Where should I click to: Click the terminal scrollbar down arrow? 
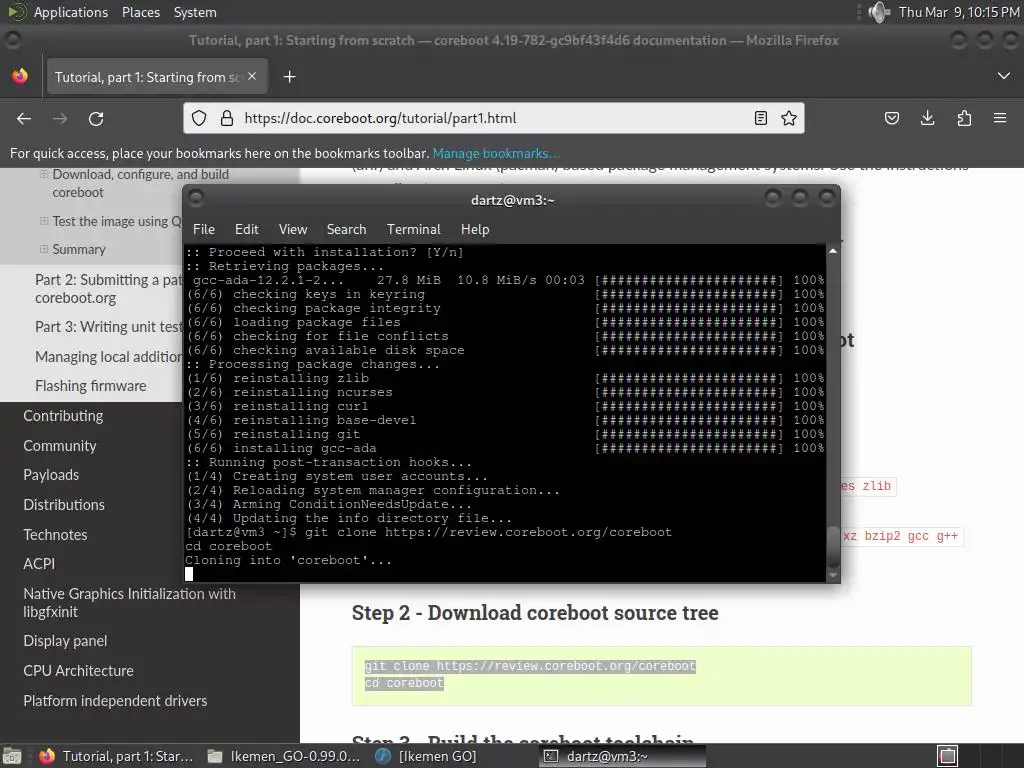pos(833,575)
